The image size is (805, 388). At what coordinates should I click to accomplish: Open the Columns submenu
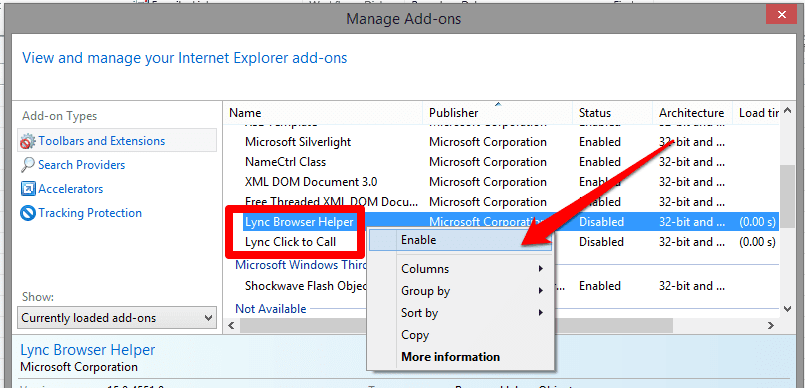tap(461, 269)
